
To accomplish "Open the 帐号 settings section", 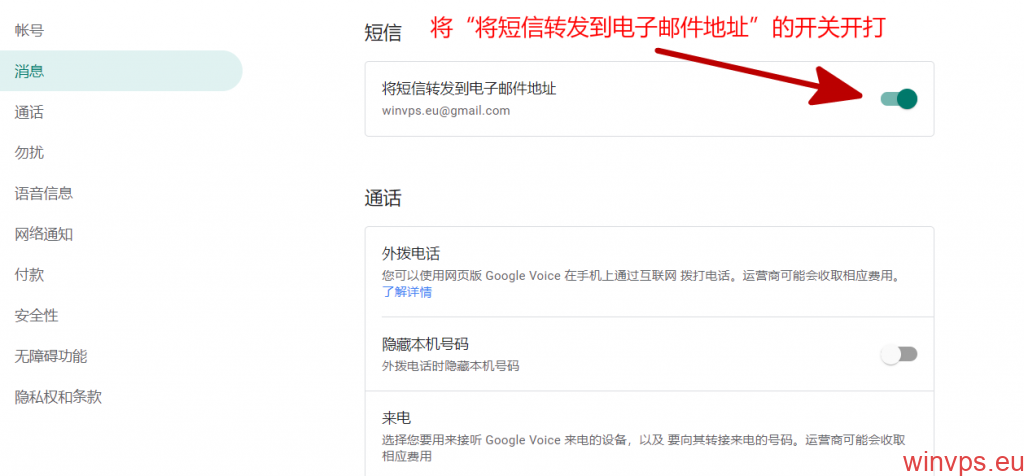I will point(29,30).
